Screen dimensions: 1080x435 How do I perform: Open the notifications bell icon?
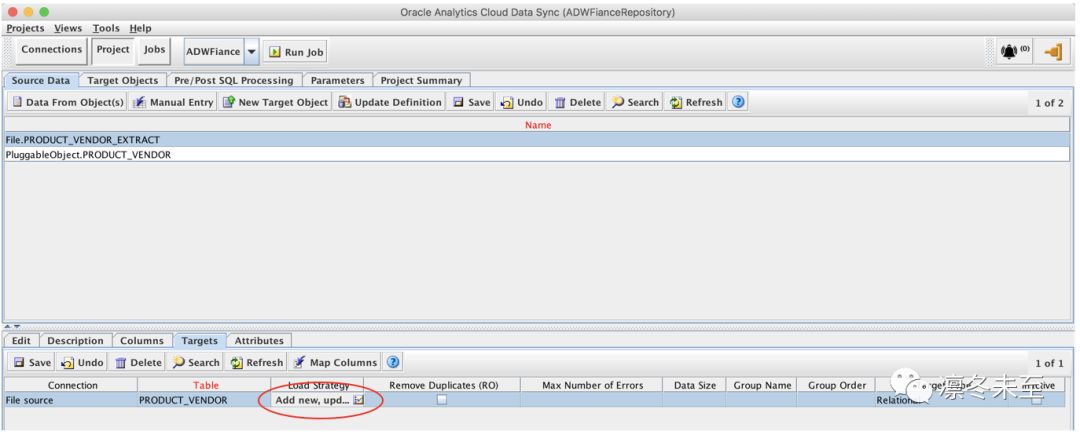click(x=1015, y=52)
